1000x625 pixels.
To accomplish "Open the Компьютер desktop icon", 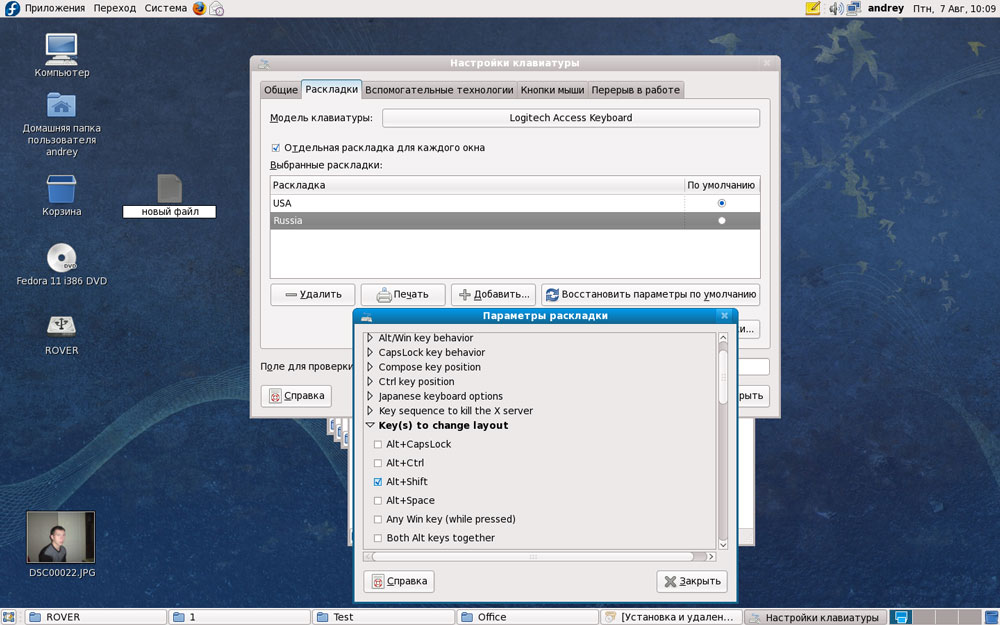I will pos(61,49).
